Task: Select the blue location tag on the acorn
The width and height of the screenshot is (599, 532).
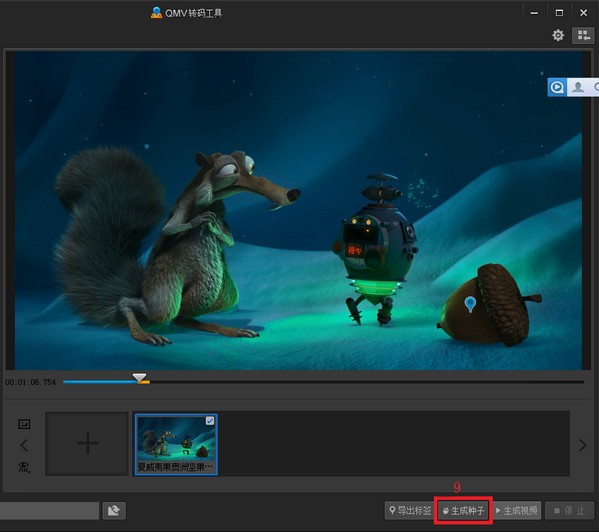Action: pos(470,304)
